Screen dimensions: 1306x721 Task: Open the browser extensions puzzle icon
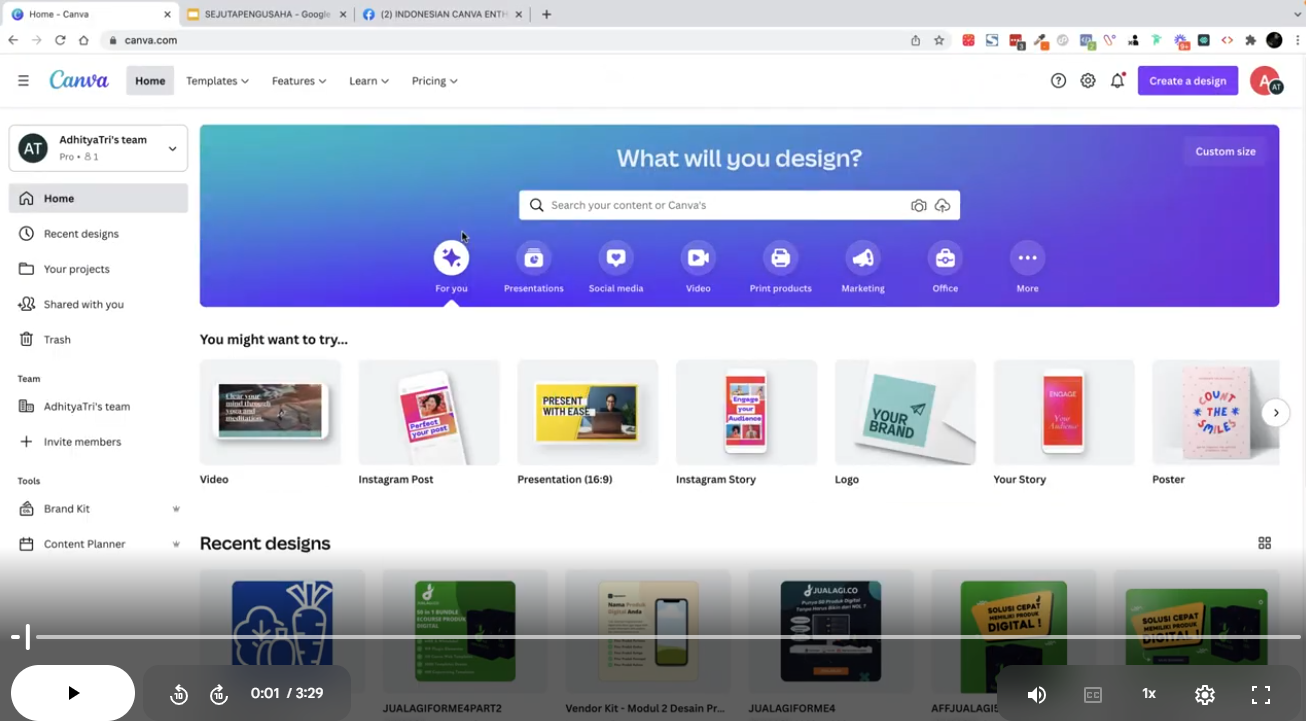(1250, 40)
